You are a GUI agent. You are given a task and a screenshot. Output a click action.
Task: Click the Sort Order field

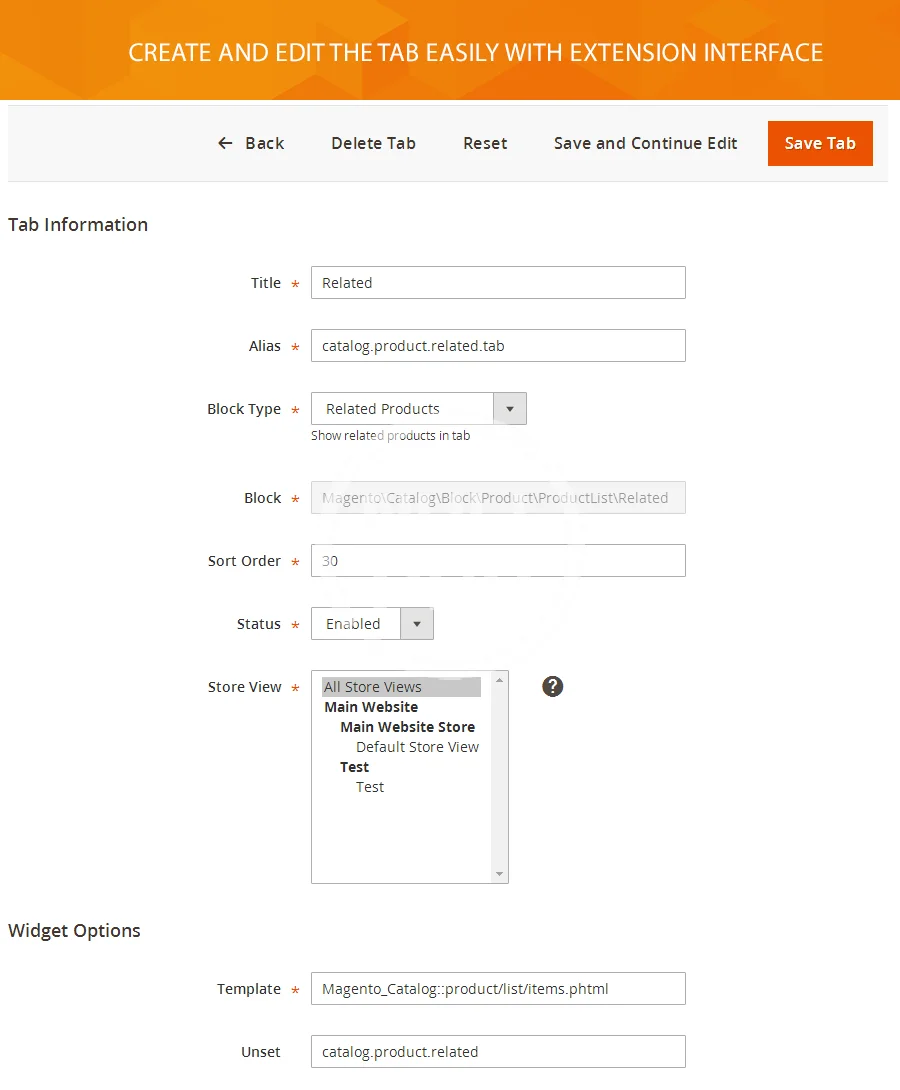coord(498,561)
